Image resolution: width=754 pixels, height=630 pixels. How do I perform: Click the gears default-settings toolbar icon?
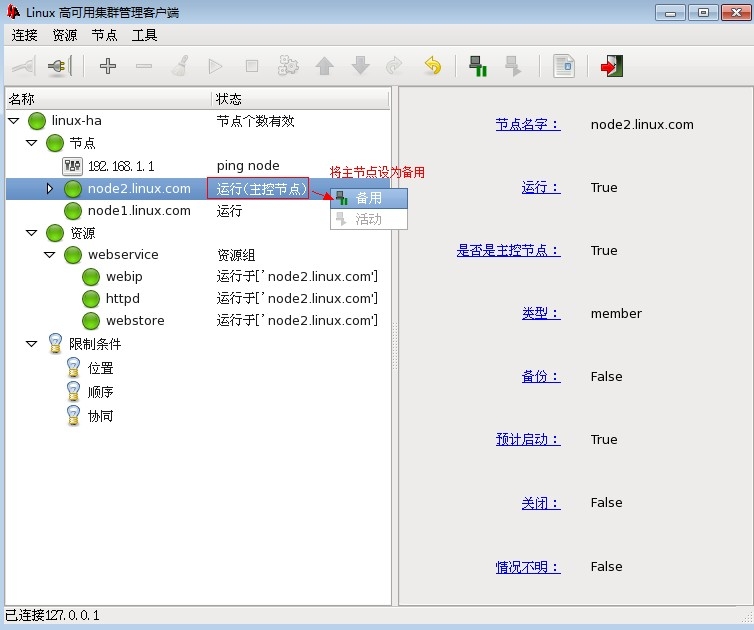click(288, 66)
